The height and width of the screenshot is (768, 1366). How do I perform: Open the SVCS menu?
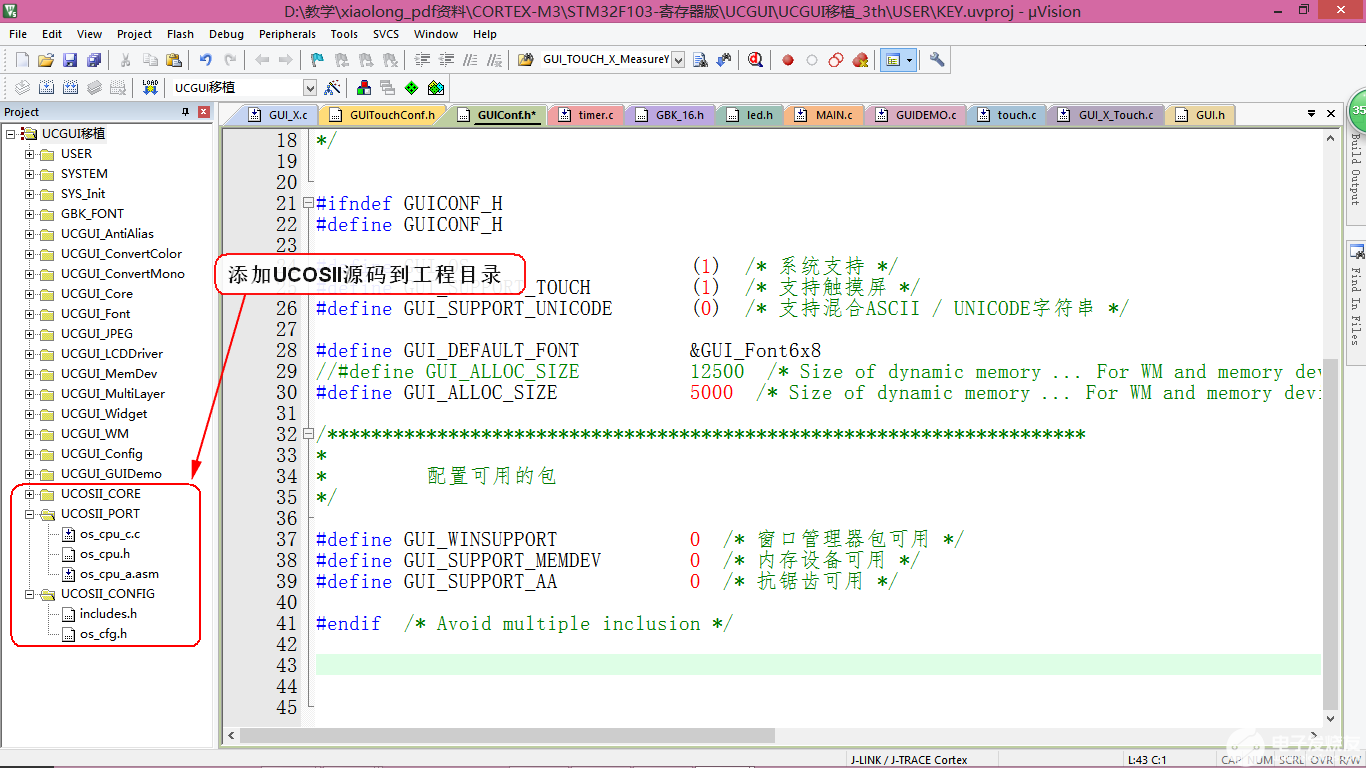tap(386, 34)
